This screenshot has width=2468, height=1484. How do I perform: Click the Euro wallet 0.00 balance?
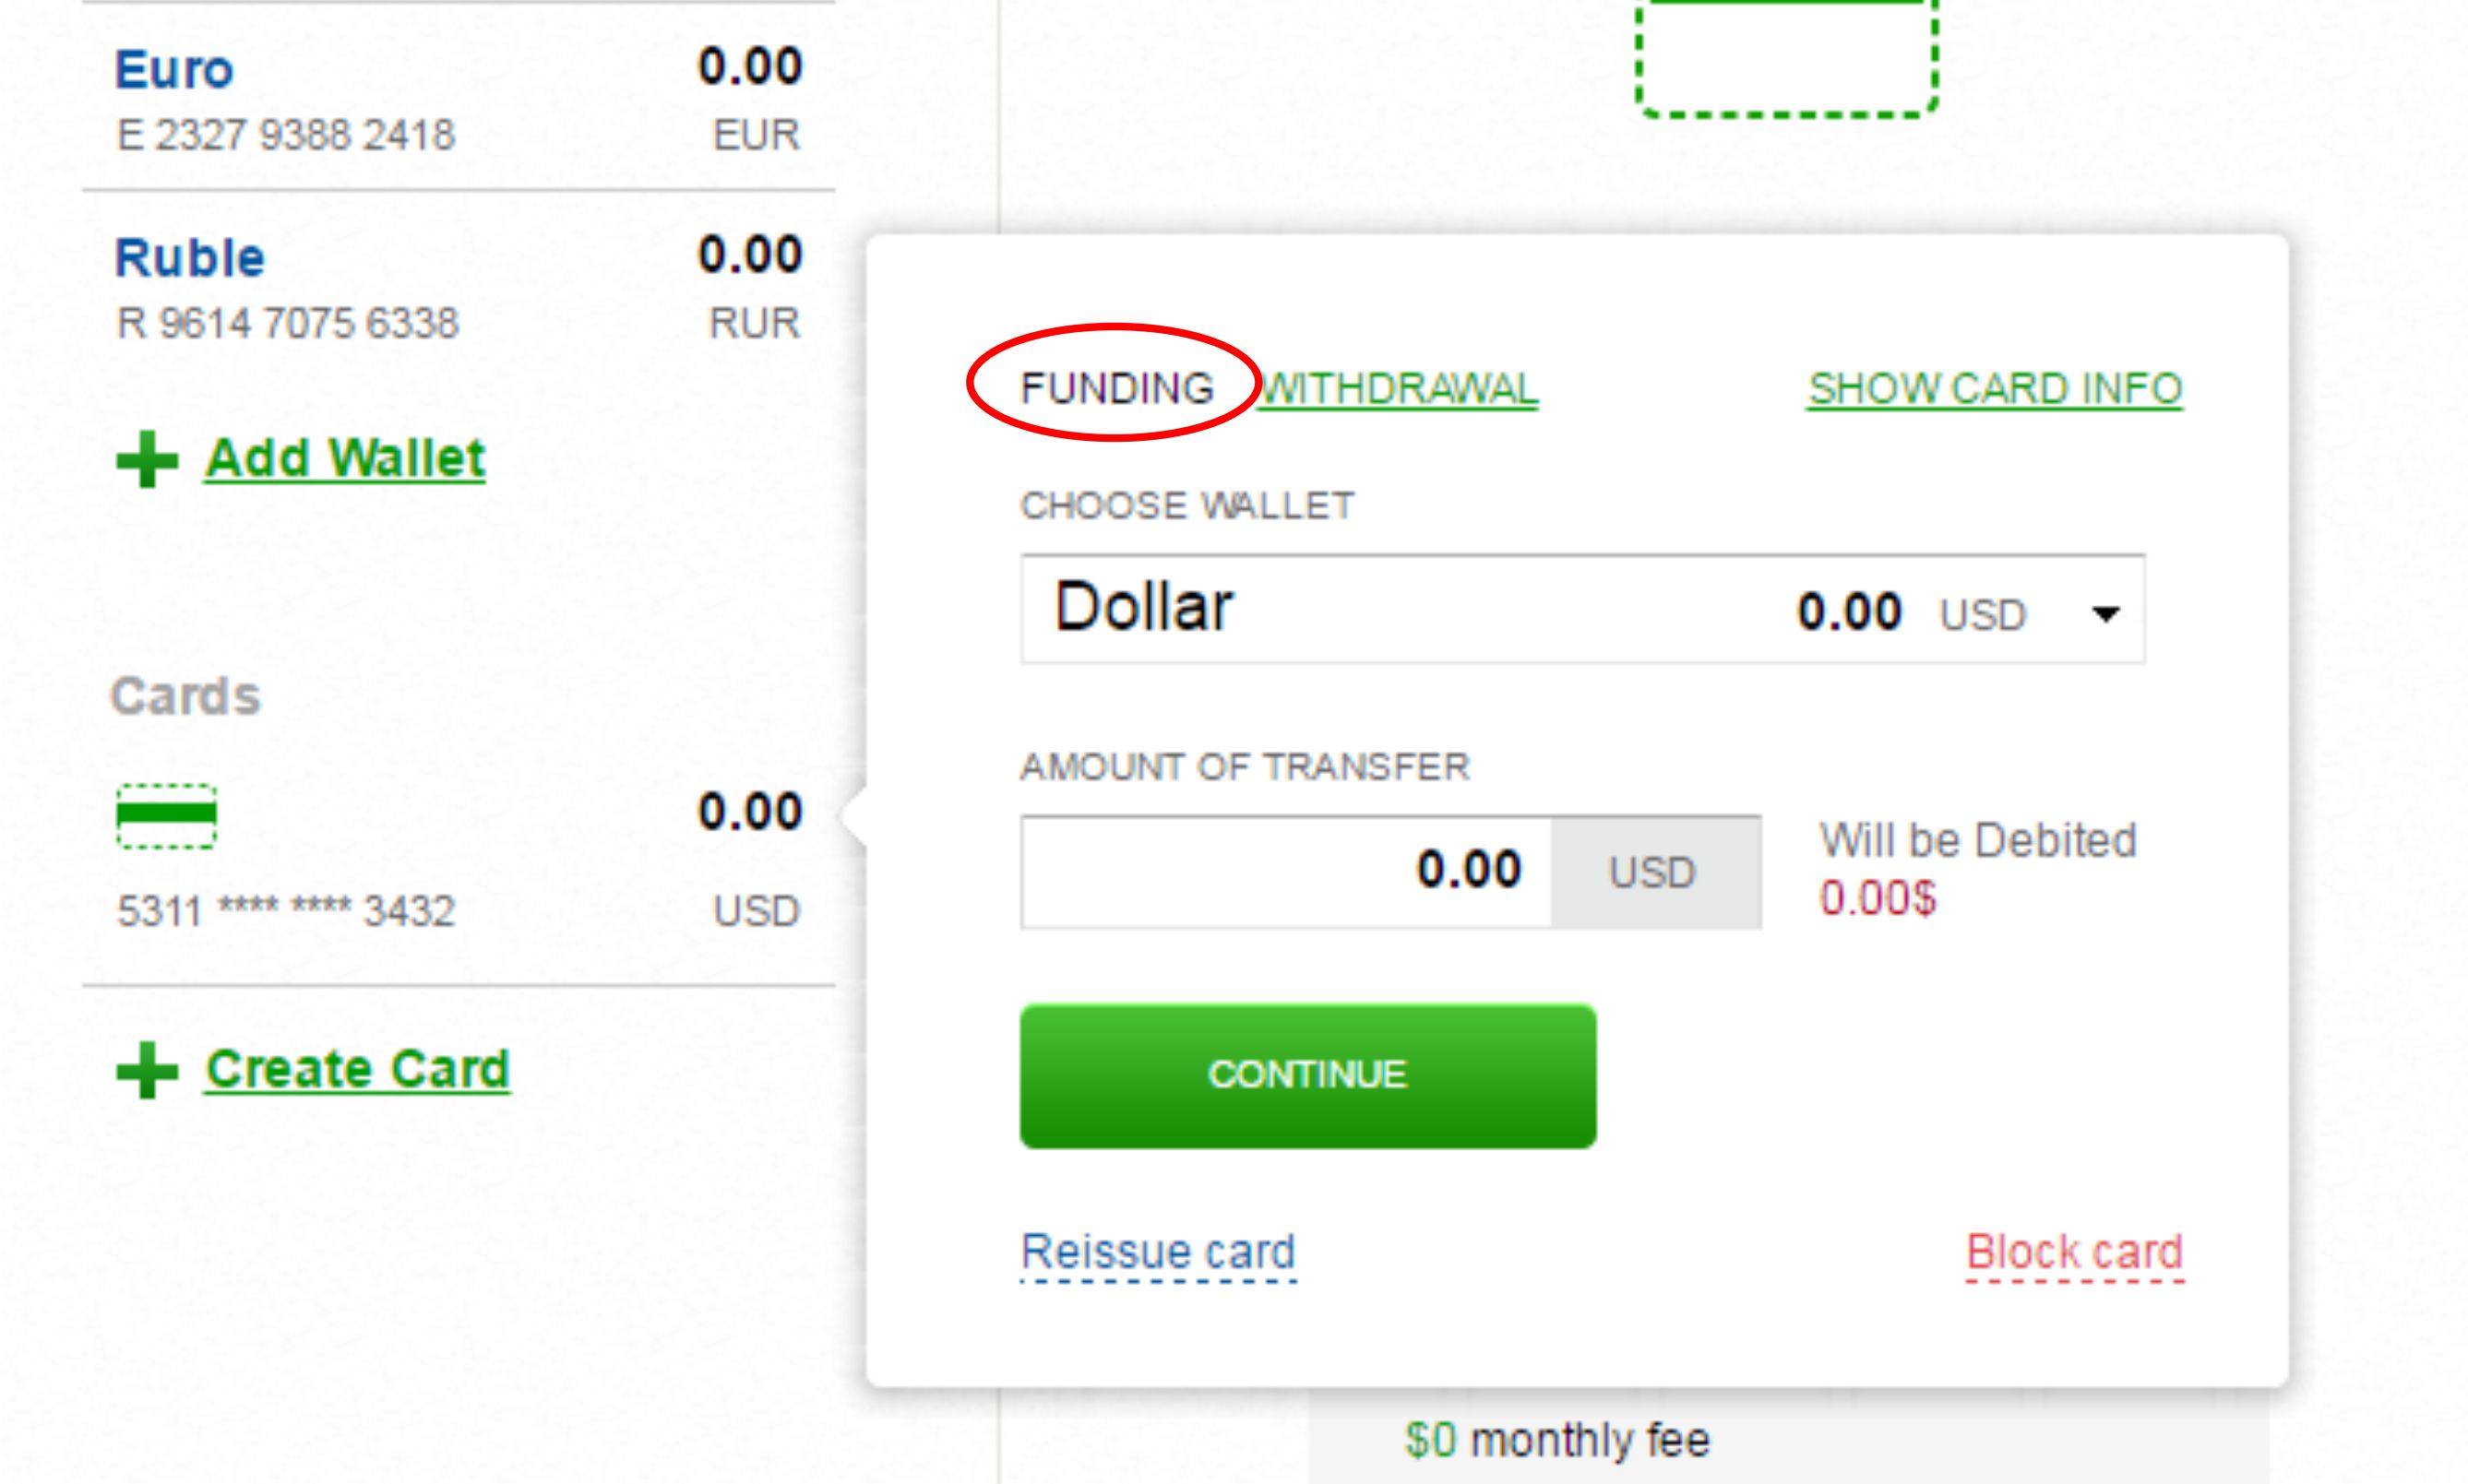[750, 66]
